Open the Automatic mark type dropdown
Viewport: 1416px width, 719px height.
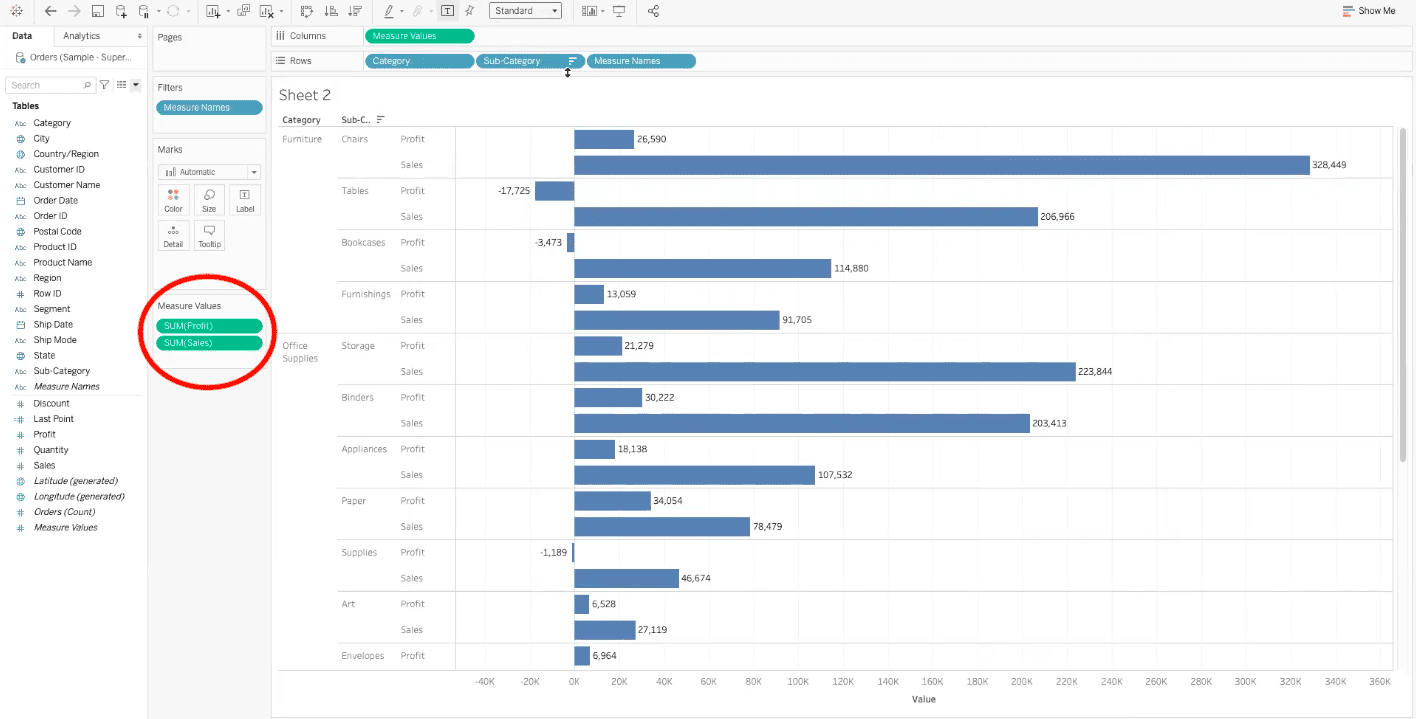point(253,171)
